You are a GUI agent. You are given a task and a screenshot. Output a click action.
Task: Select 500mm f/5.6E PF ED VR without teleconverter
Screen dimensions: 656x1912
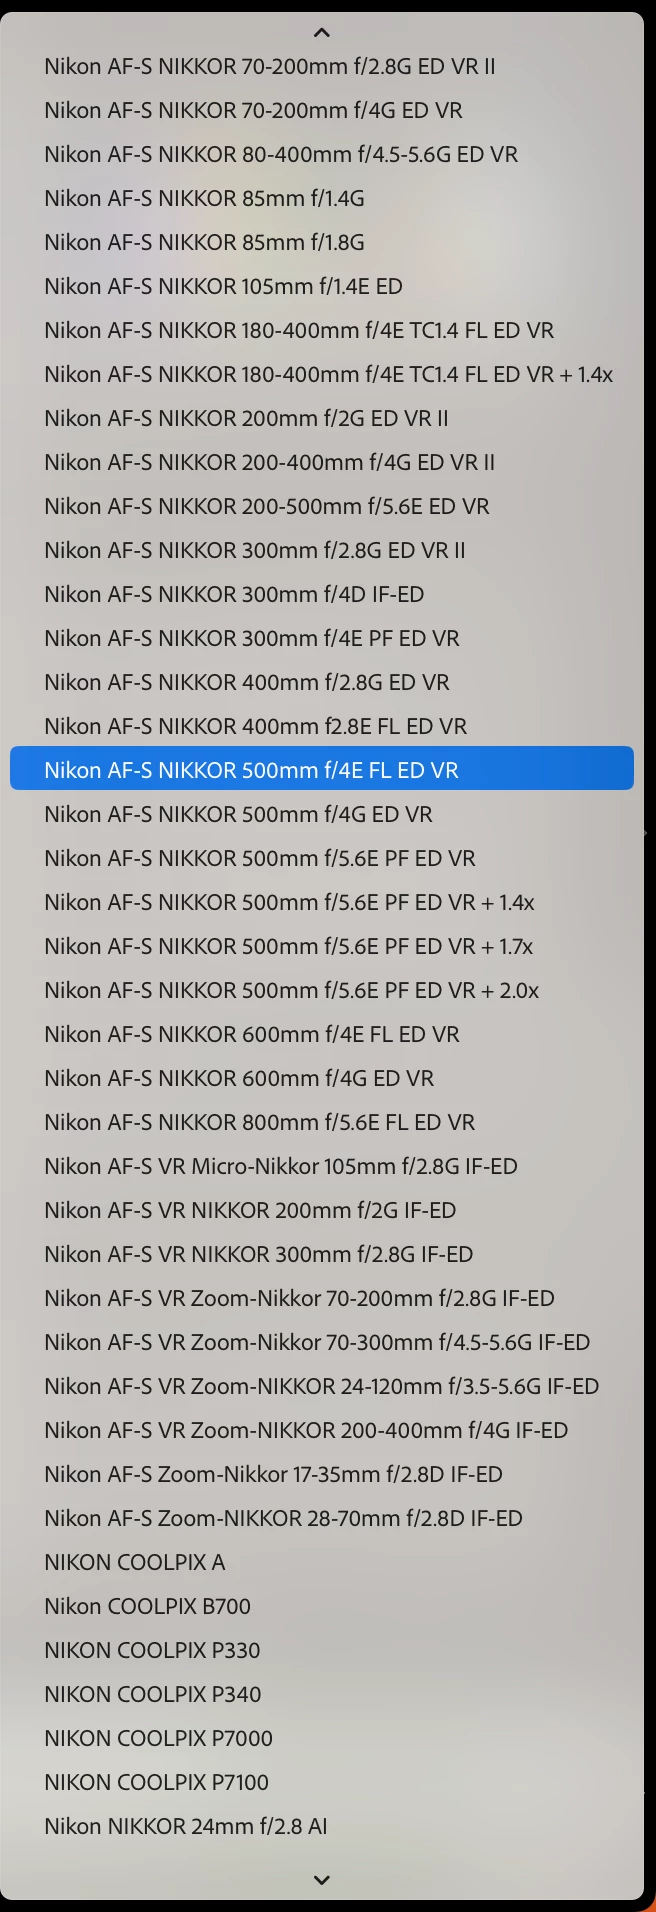(x=322, y=858)
